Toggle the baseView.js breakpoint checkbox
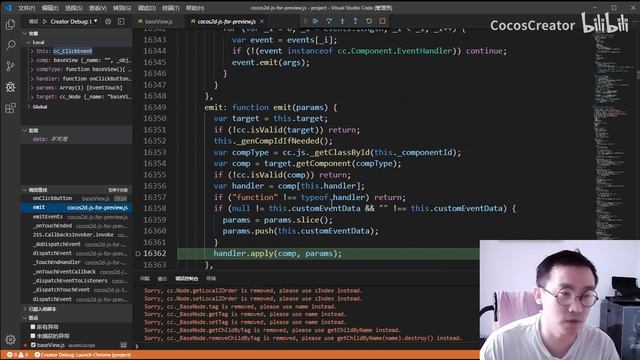 [33, 345]
